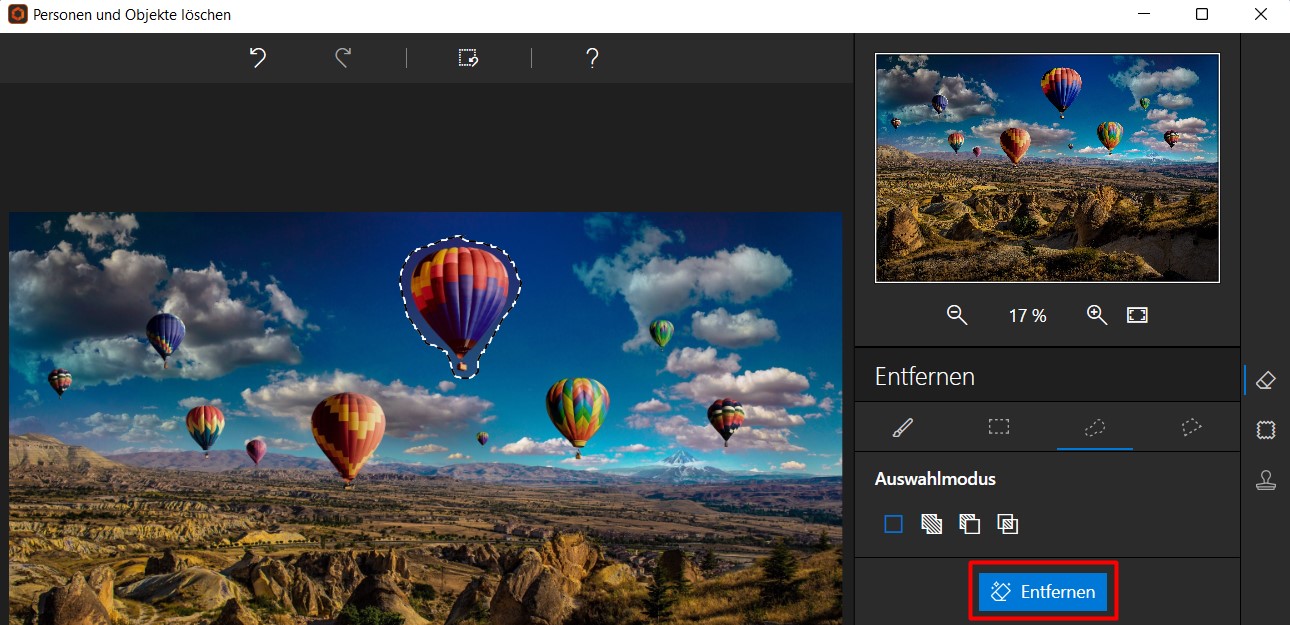This screenshot has height=625, width=1290.
Task: Click the undo arrow icon
Action: pyautogui.click(x=258, y=58)
